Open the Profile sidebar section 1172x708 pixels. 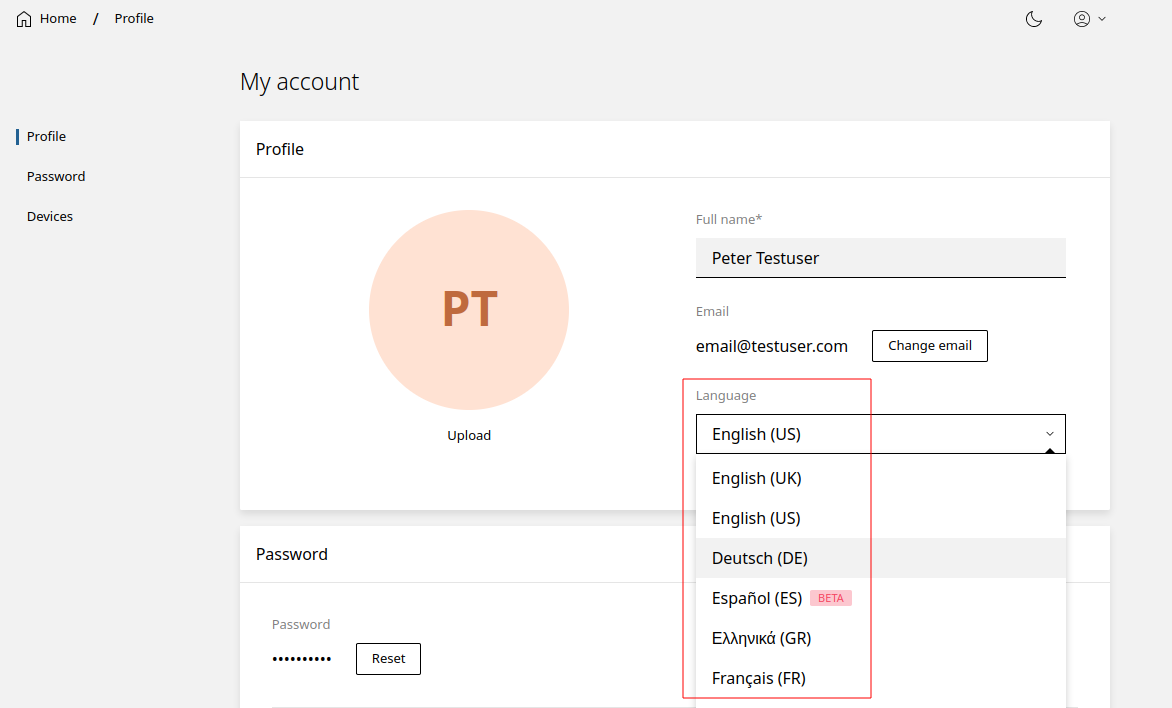[46, 137]
